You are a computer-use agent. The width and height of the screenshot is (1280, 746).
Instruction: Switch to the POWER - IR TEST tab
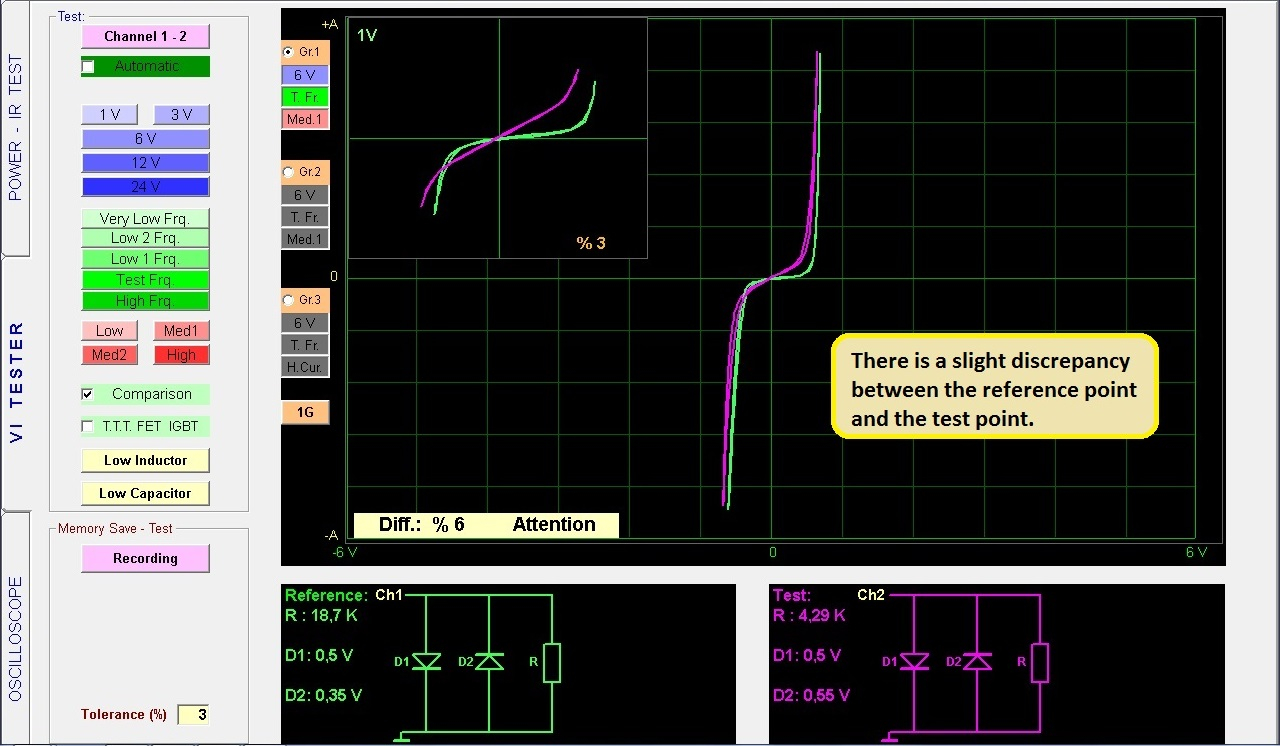coord(15,128)
